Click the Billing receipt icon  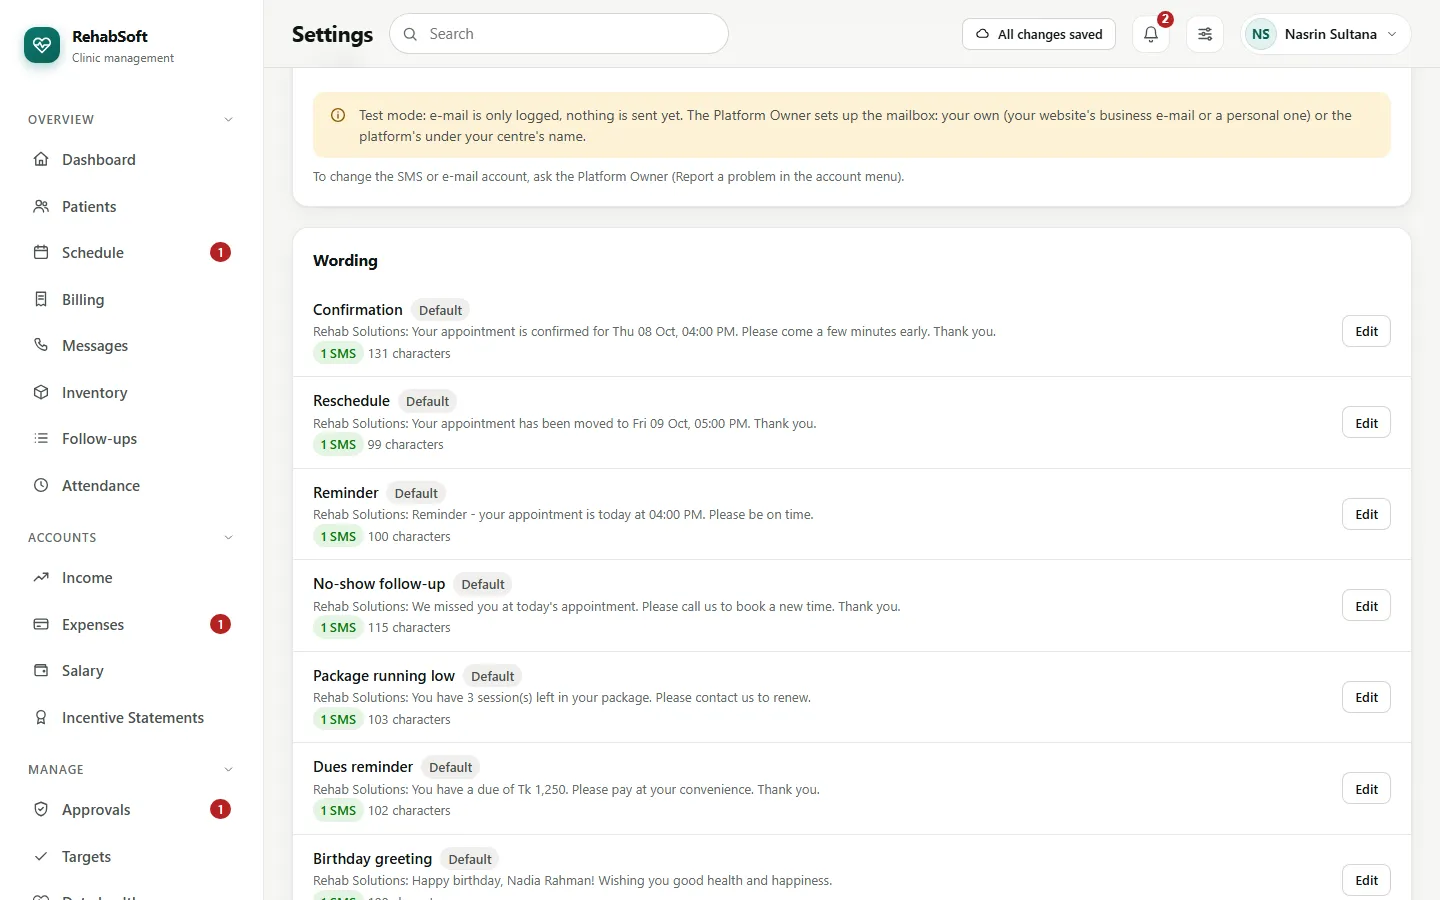point(41,299)
